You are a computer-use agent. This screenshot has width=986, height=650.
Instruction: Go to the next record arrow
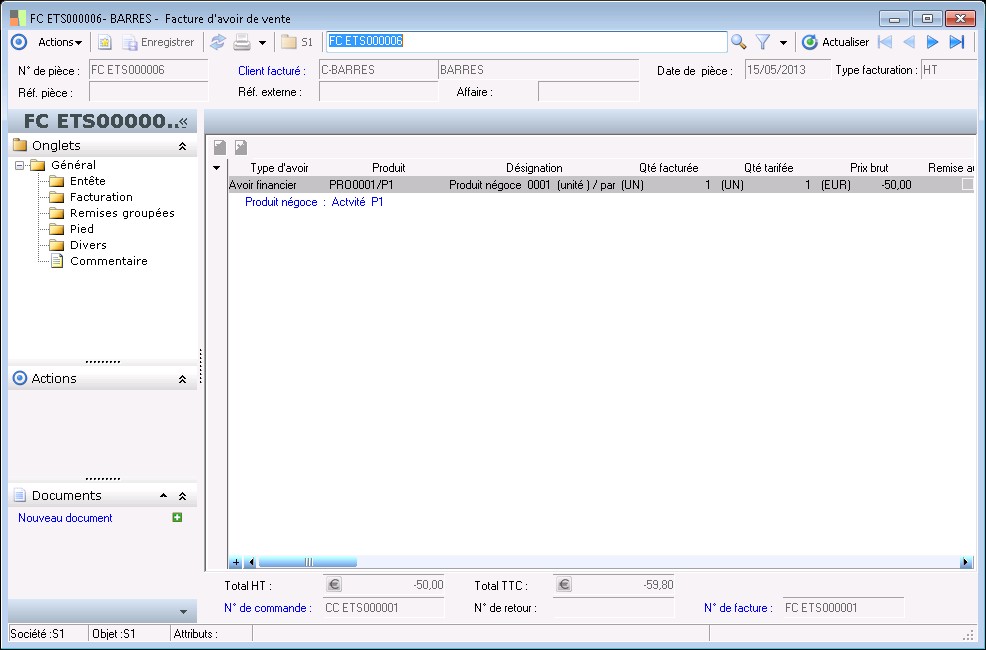tap(932, 42)
